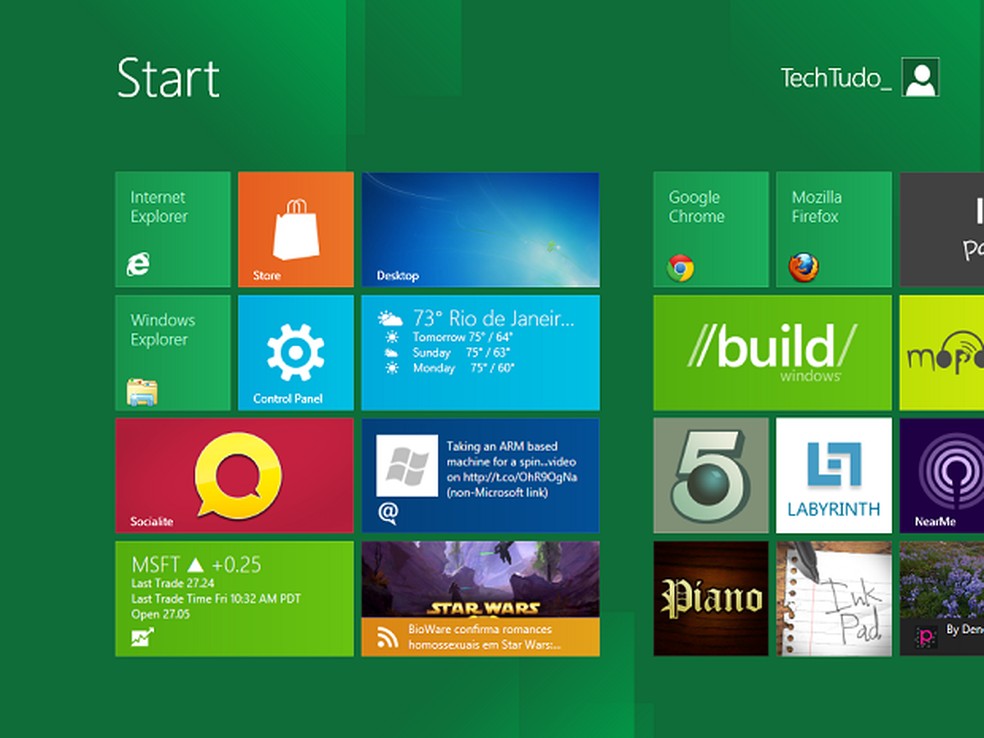Launch Mozilla Firefox

[x=833, y=229]
